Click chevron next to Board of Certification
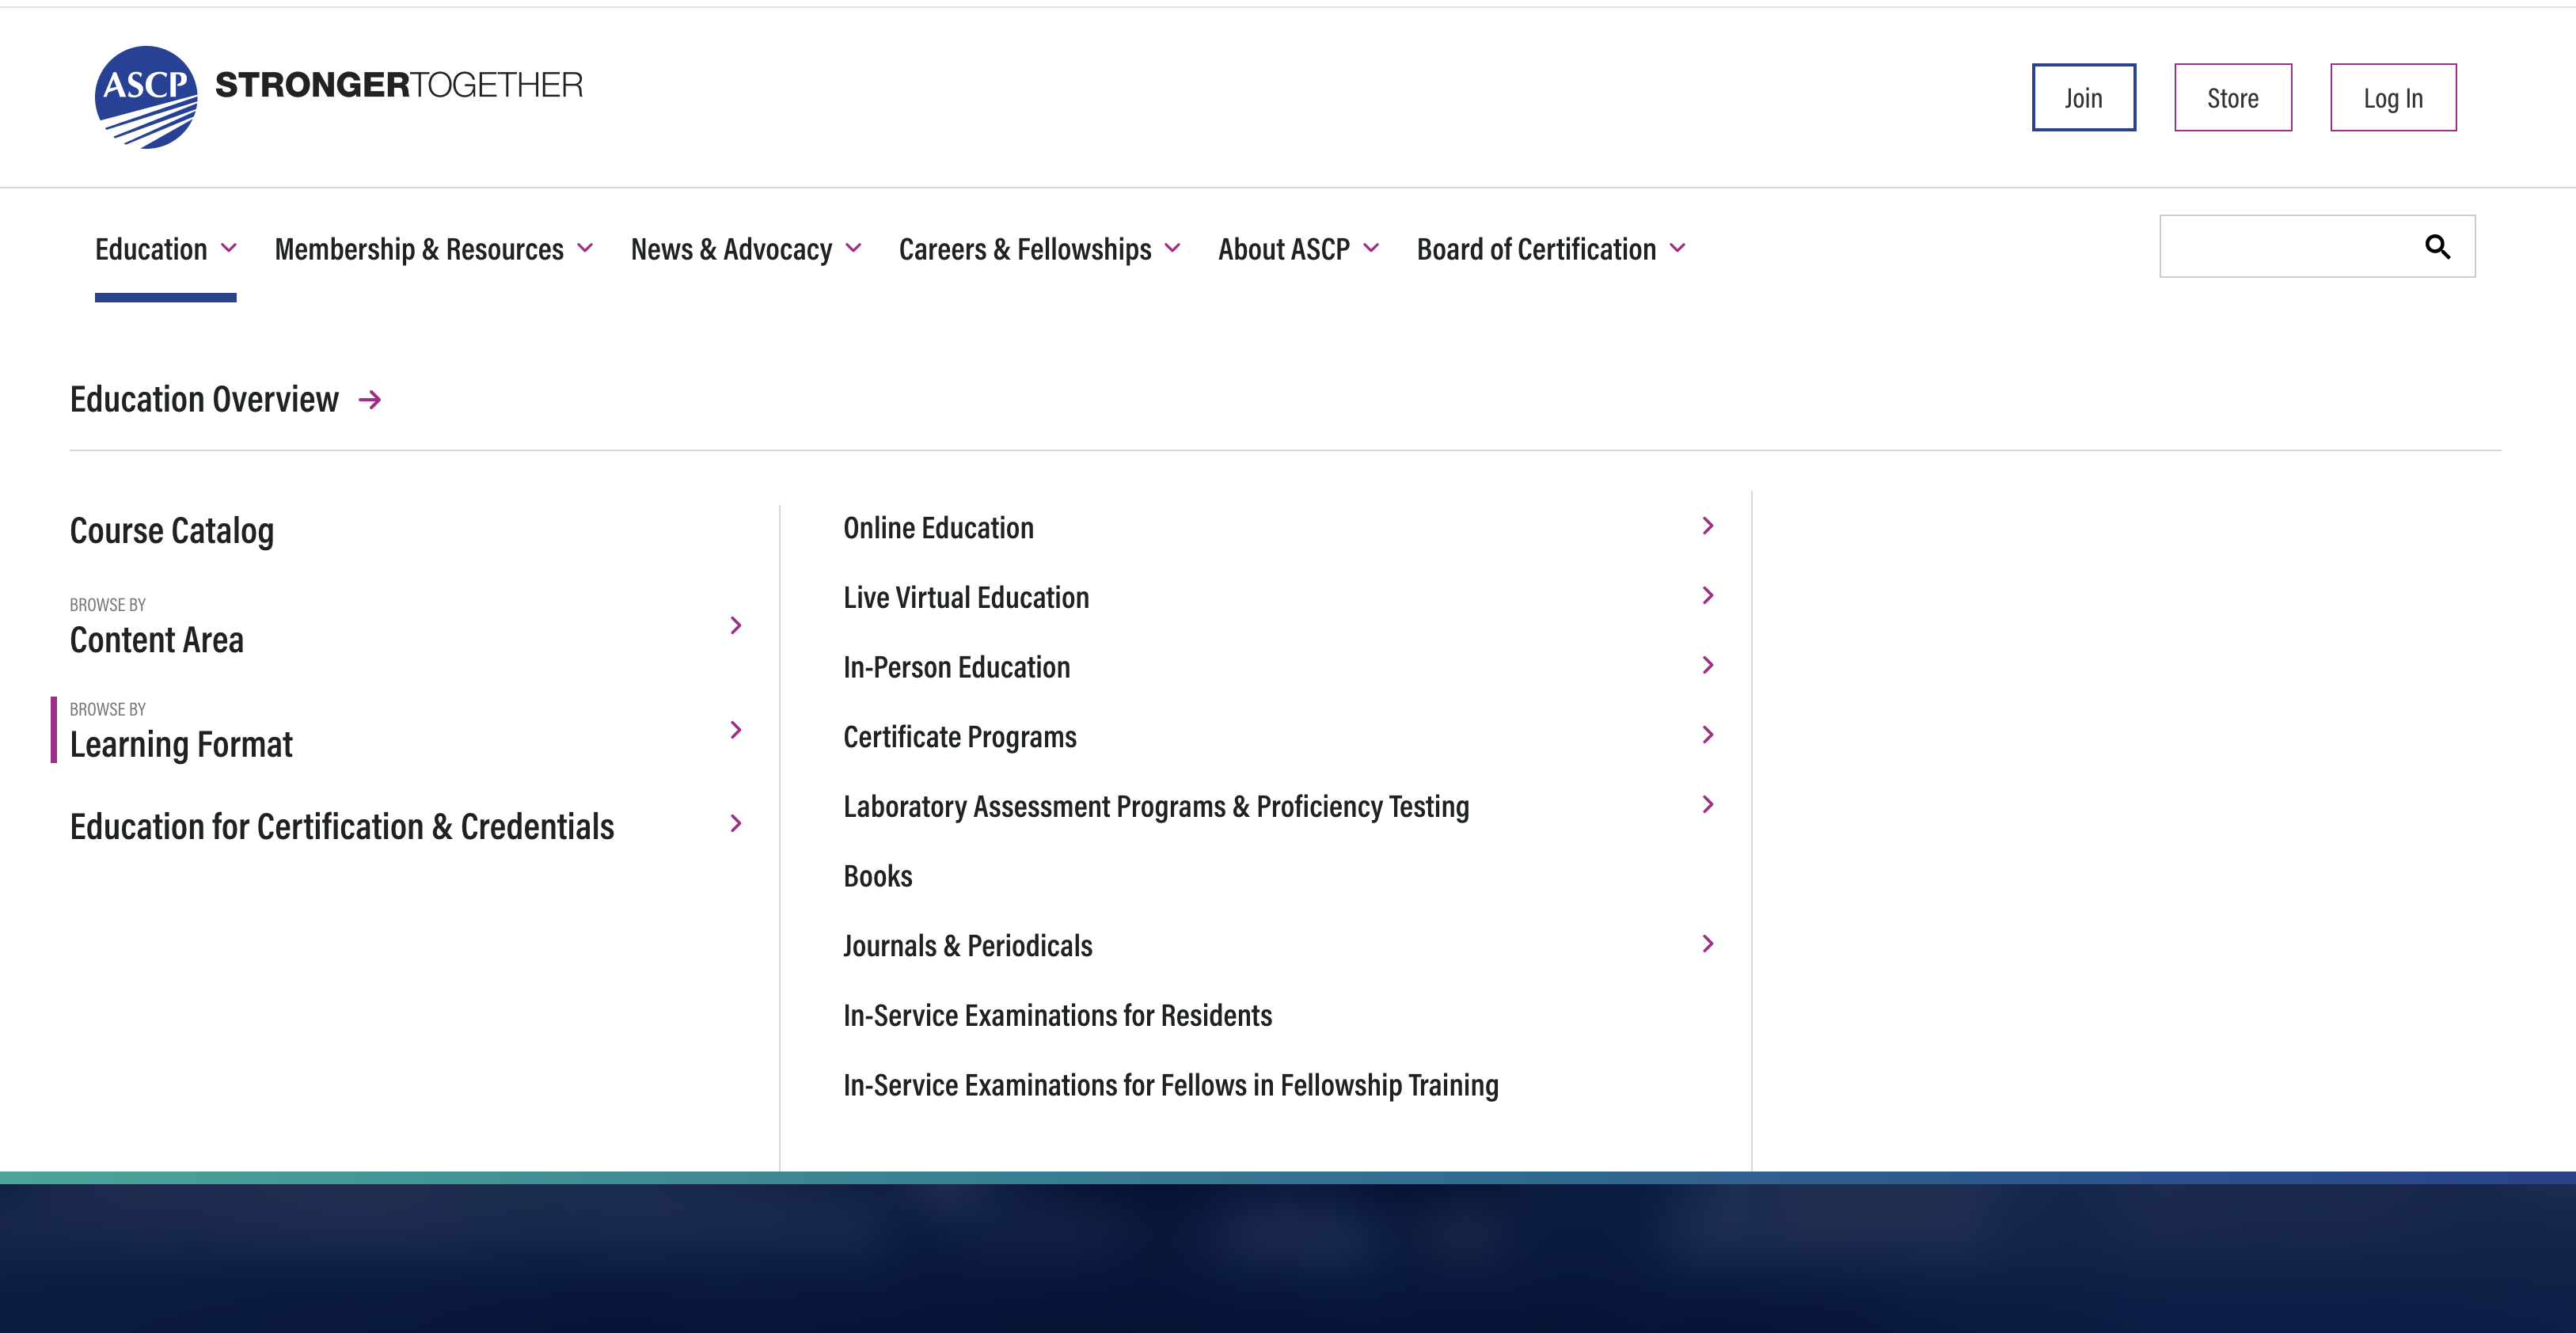 tap(1678, 248)
